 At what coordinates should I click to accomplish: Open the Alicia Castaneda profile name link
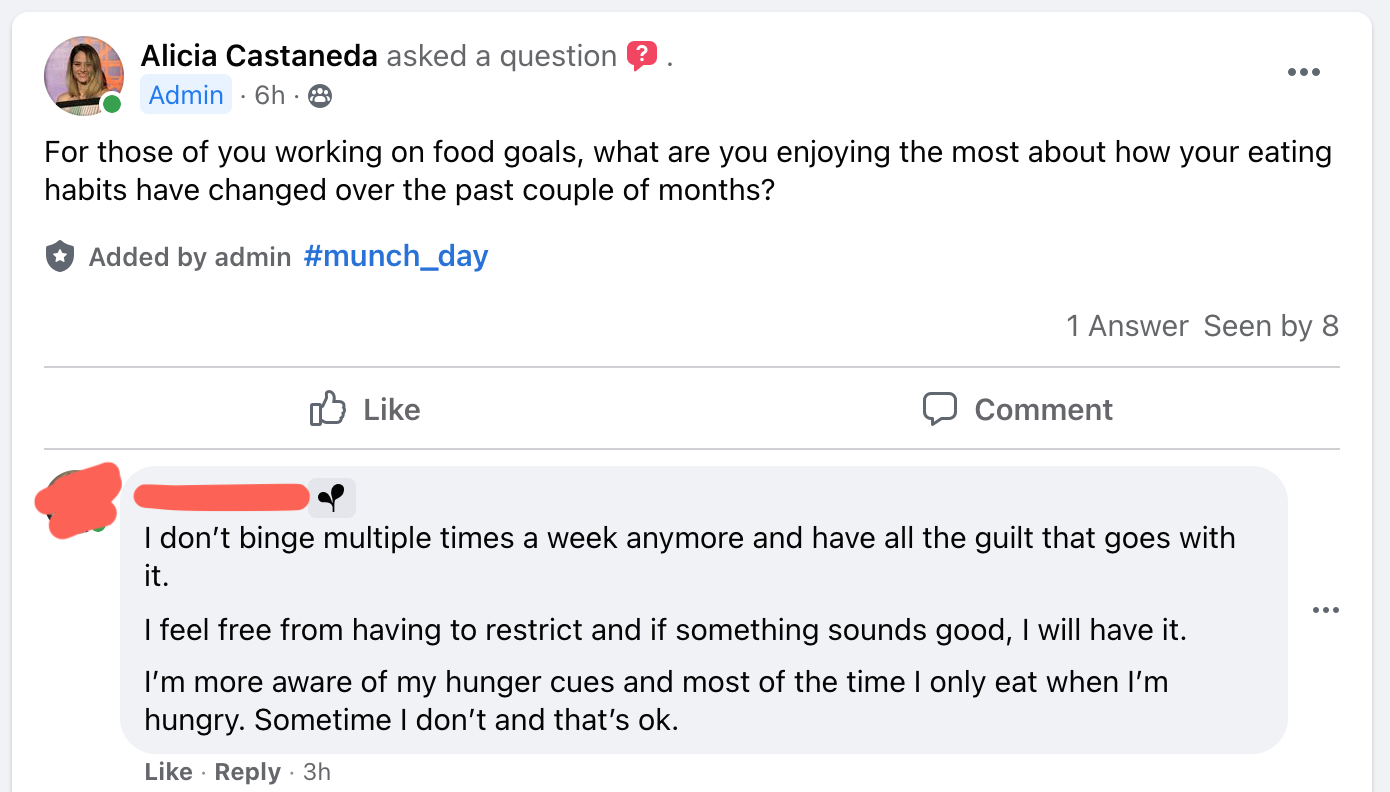pyautogui.click(x=259, y=56)
